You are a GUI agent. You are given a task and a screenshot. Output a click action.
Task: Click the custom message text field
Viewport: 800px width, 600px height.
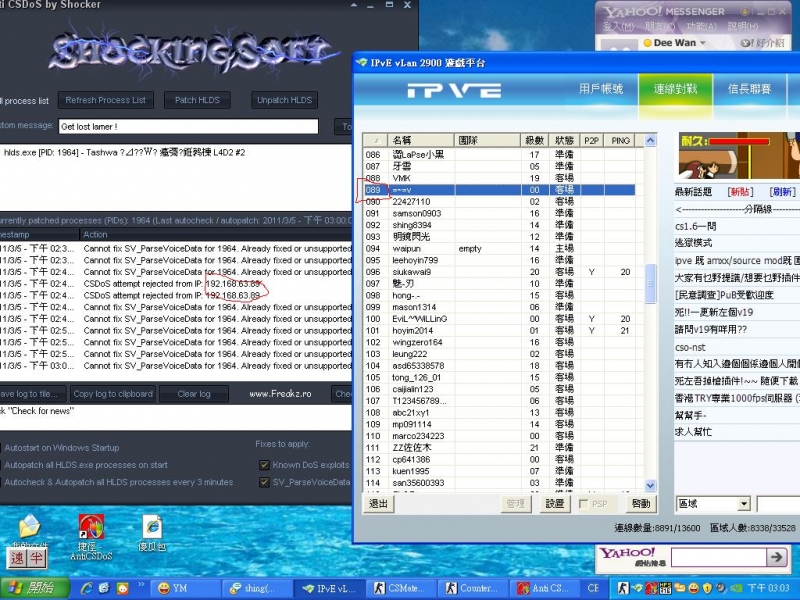[188, 127]
